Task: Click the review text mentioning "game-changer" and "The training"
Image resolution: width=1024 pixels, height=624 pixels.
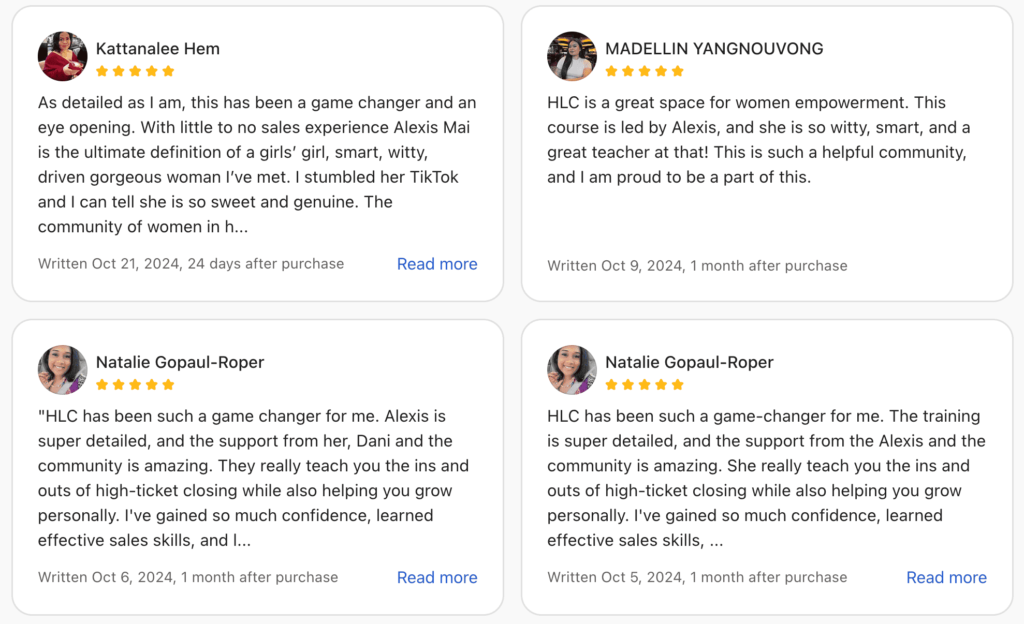Action: point(766,478)
